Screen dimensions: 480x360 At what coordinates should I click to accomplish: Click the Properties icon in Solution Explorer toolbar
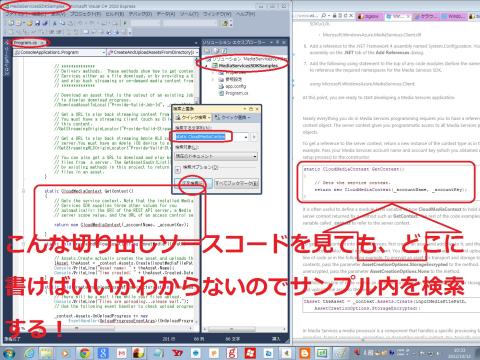(x=208, y=51)
